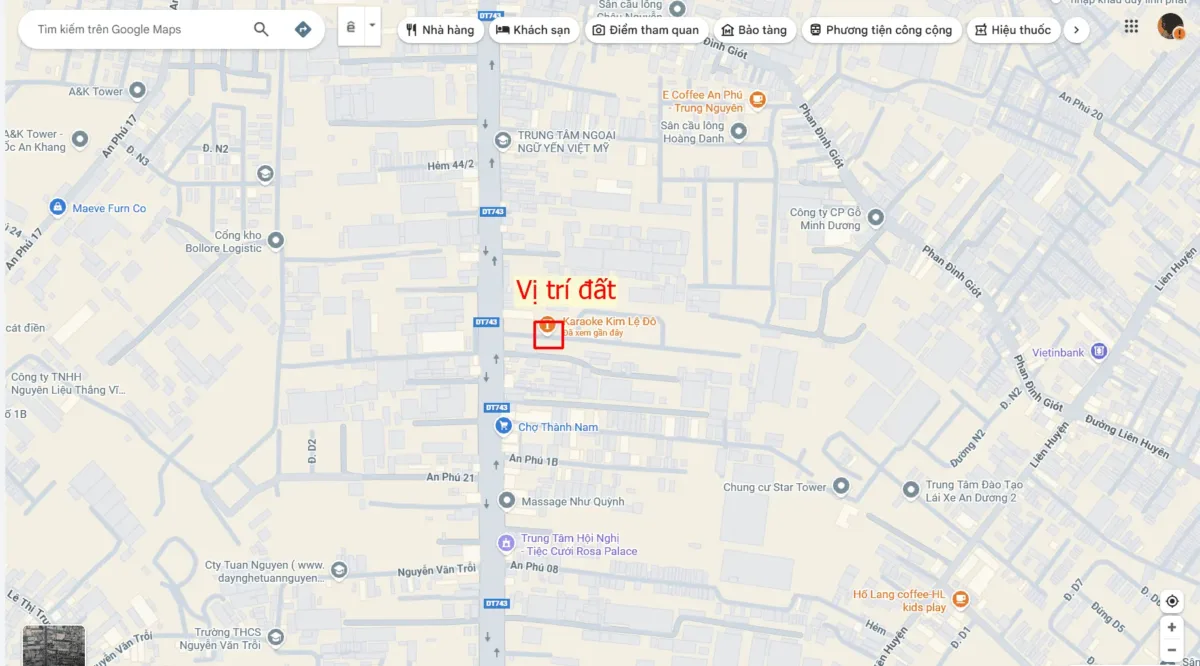Click the 'An Phú 20' street label
This screenshot has height=666, width=1200.
(1080, 107)
